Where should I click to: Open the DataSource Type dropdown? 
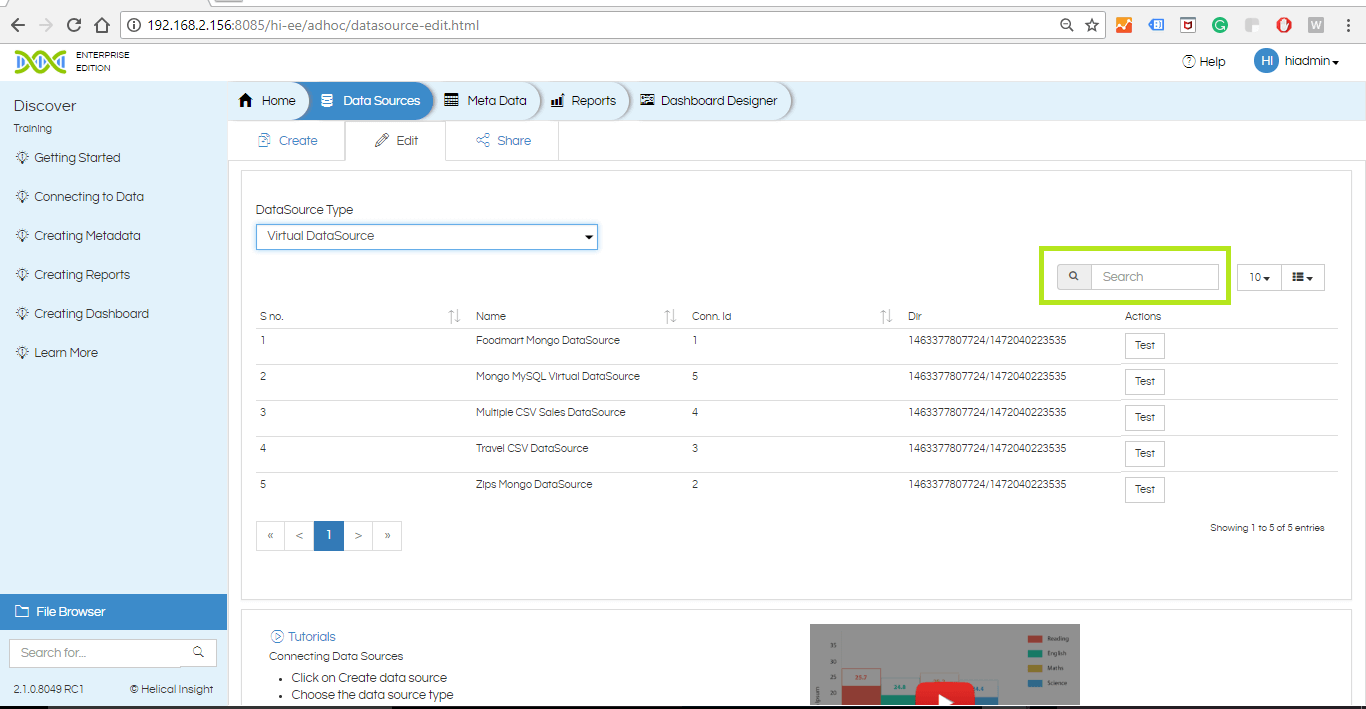click(x=427, y=237)
